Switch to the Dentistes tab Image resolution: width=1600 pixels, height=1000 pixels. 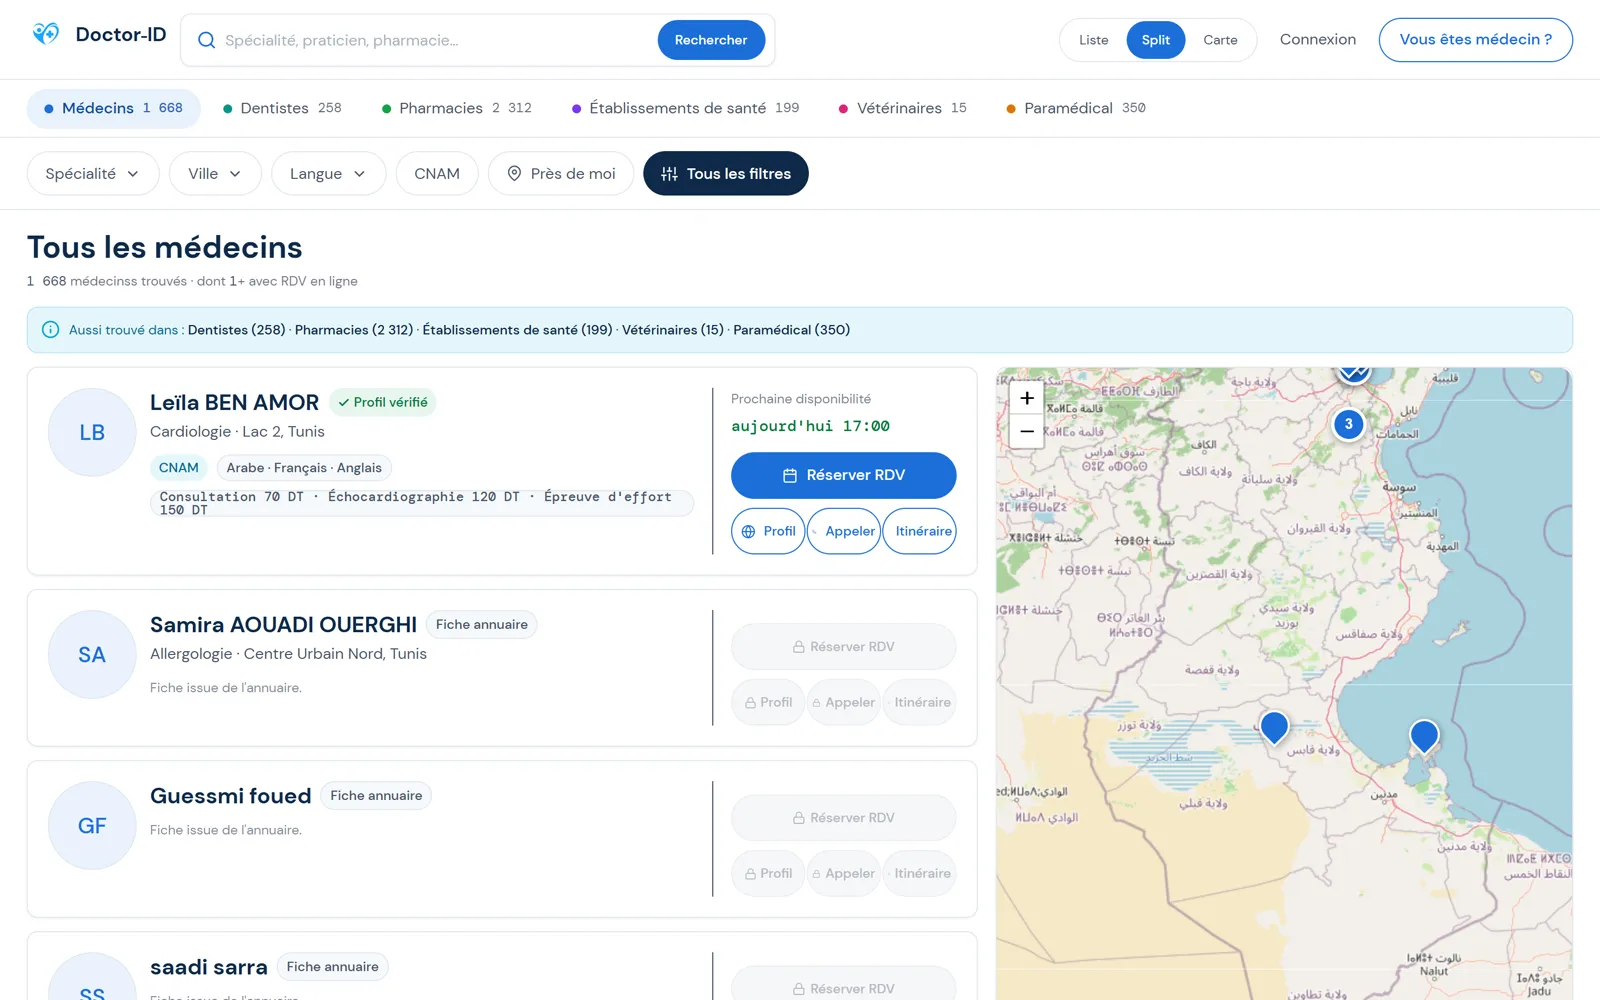(x=282, y=108)
